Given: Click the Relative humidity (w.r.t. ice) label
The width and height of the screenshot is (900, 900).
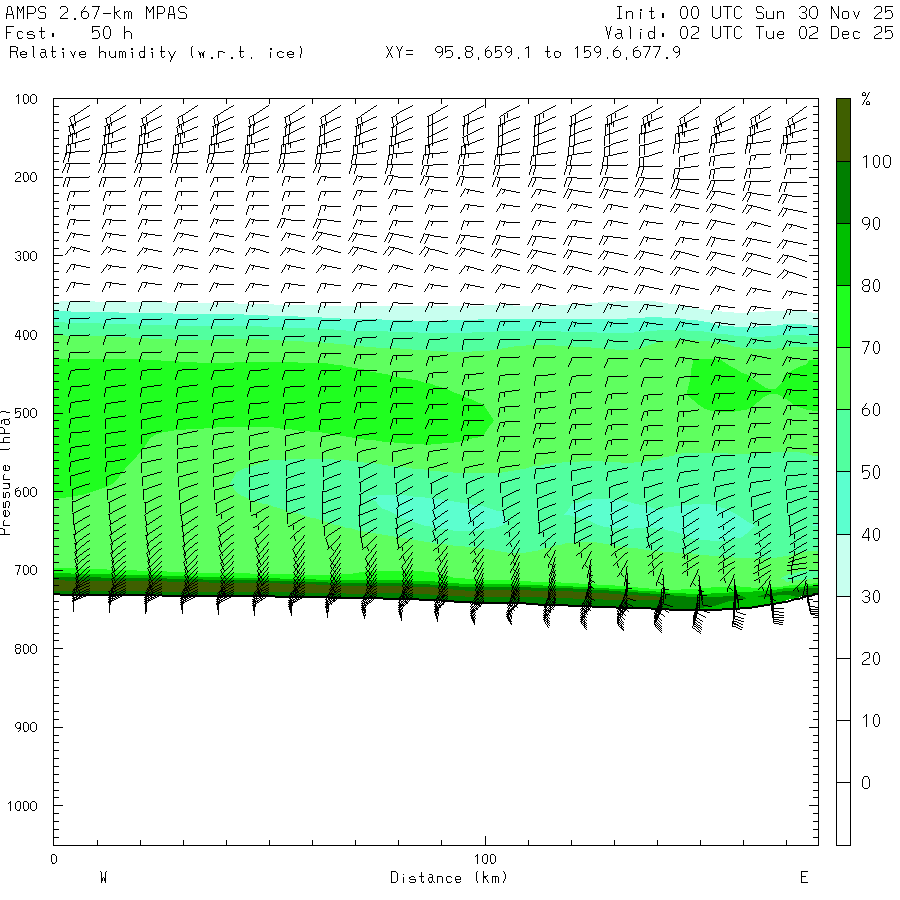Looking at the screenshot, I should 156,53.
